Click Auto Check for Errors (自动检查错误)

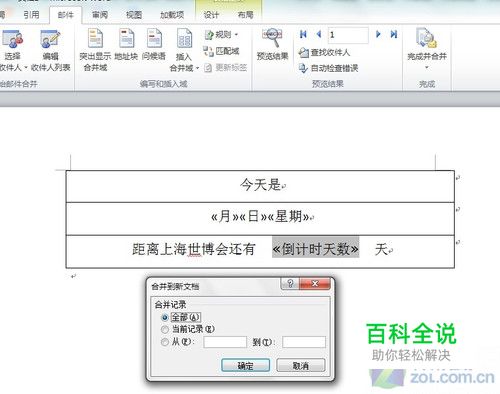[x=328, y=68]
